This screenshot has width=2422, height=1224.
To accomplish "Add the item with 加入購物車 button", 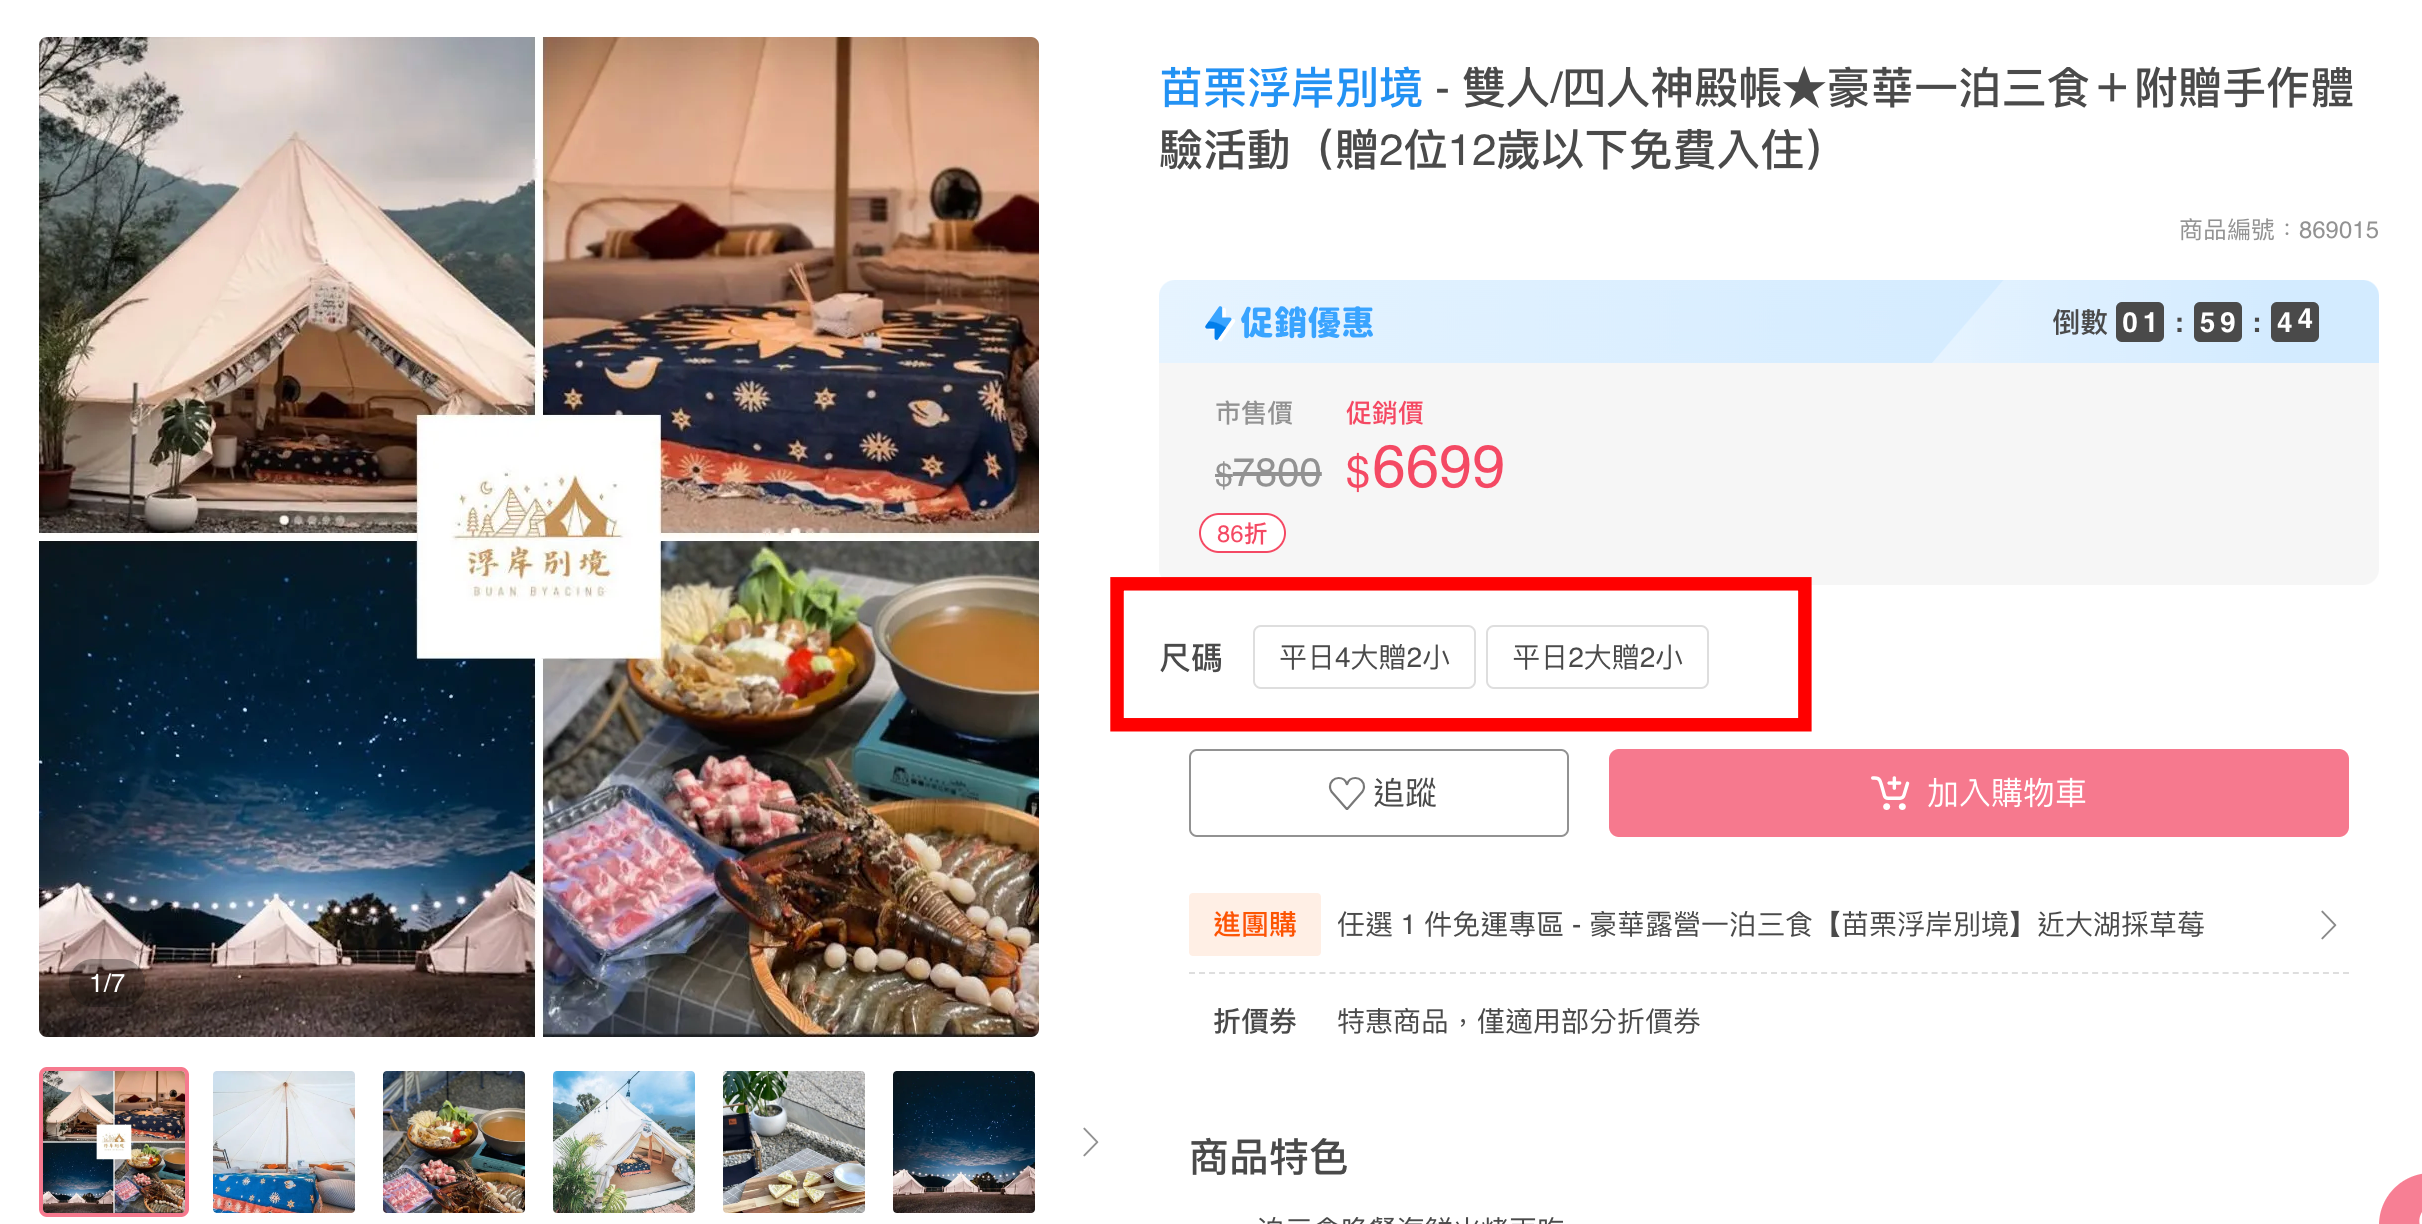I will (x=1978, y=793).
